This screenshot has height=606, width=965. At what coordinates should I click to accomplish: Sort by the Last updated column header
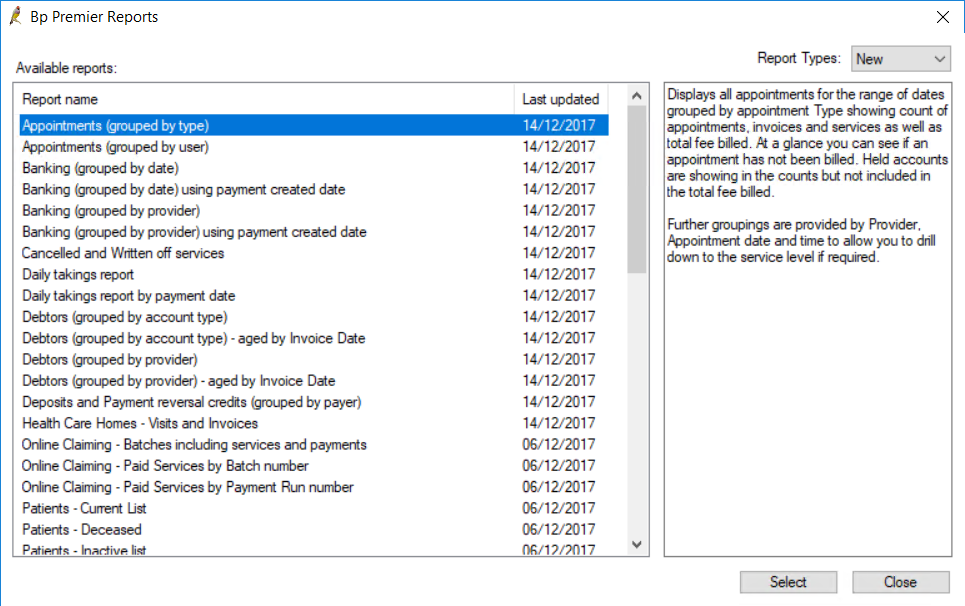click(x=561, y=100)
